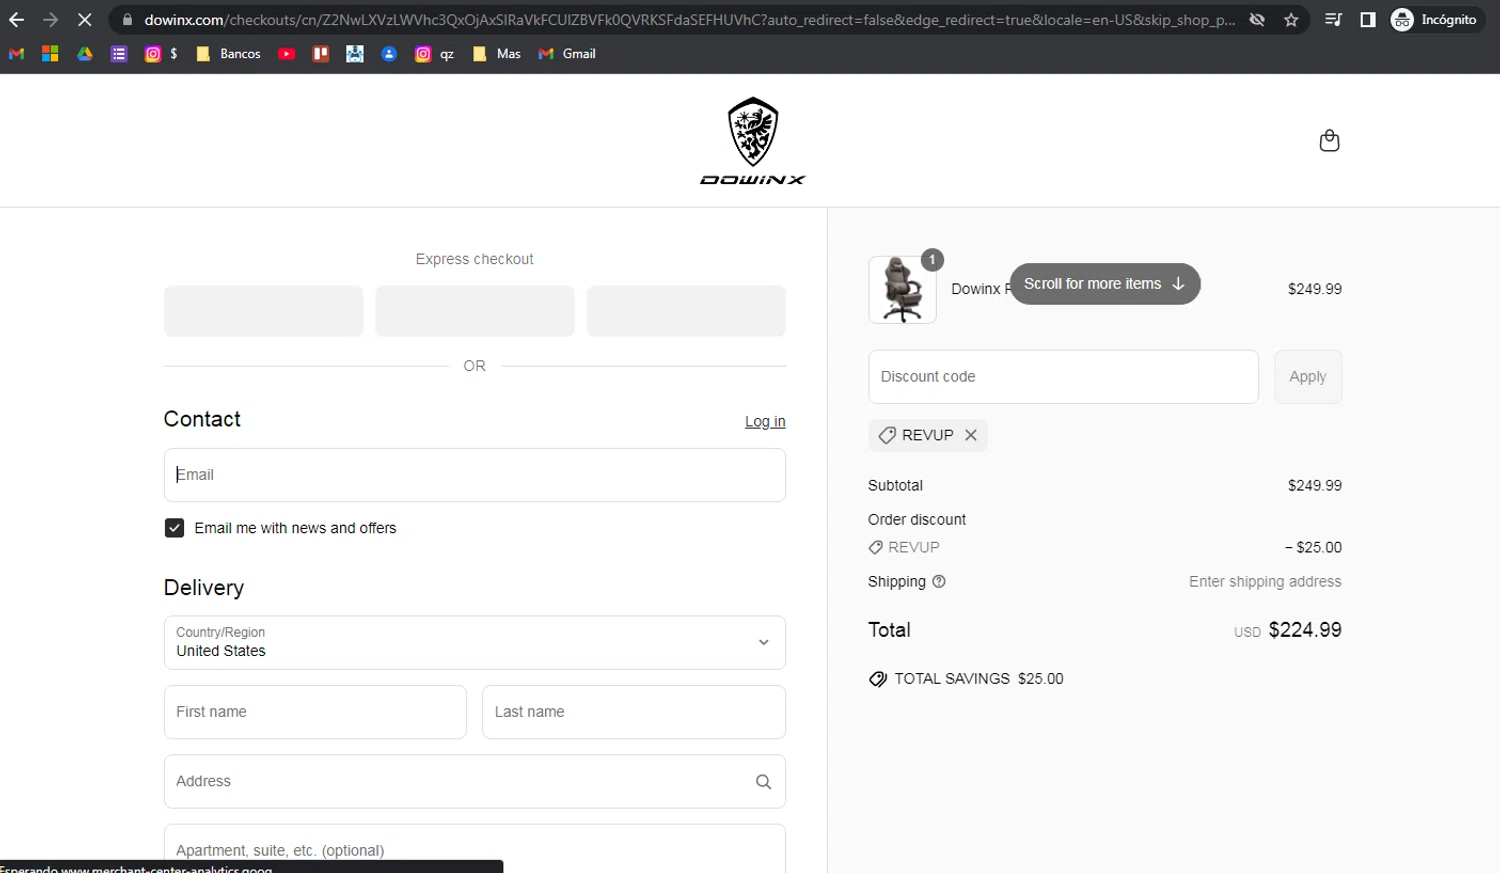1500x873 pixels.
Task: Click the Last name field
Action: (x=634, y=712)
